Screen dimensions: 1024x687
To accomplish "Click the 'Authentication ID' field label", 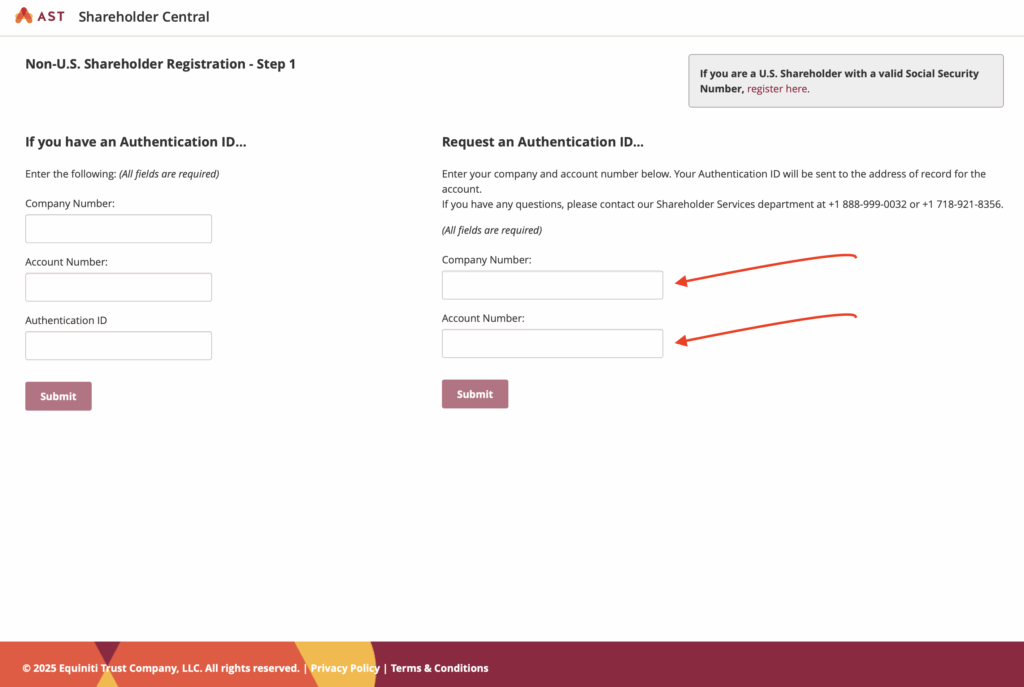I will click(x=66, y=321).
